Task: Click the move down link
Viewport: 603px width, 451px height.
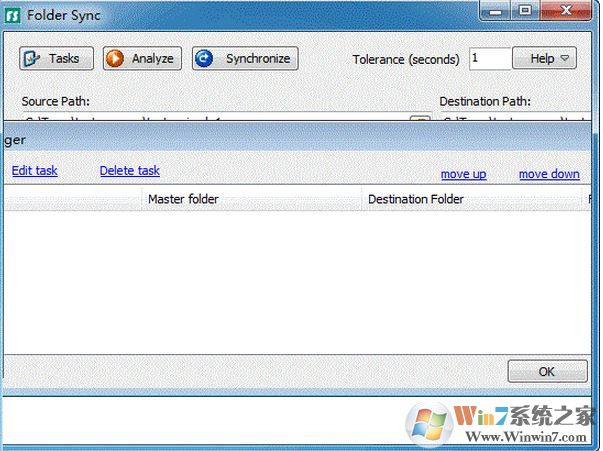Action: [x=549, y=174]
